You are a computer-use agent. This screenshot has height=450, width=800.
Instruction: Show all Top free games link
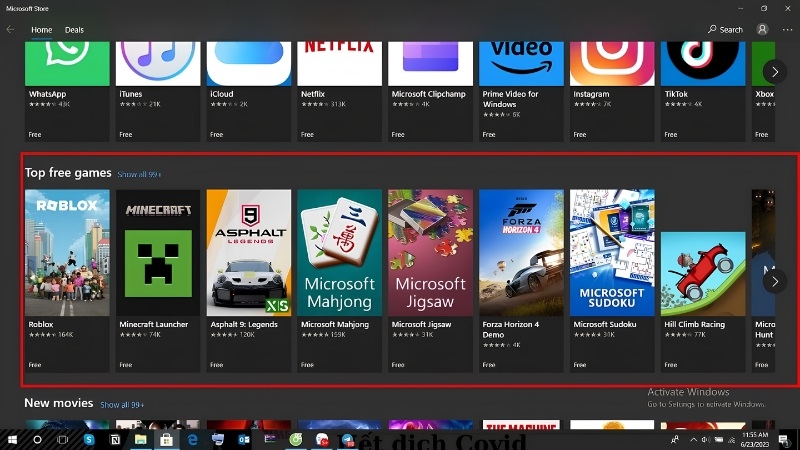point(139,174)
